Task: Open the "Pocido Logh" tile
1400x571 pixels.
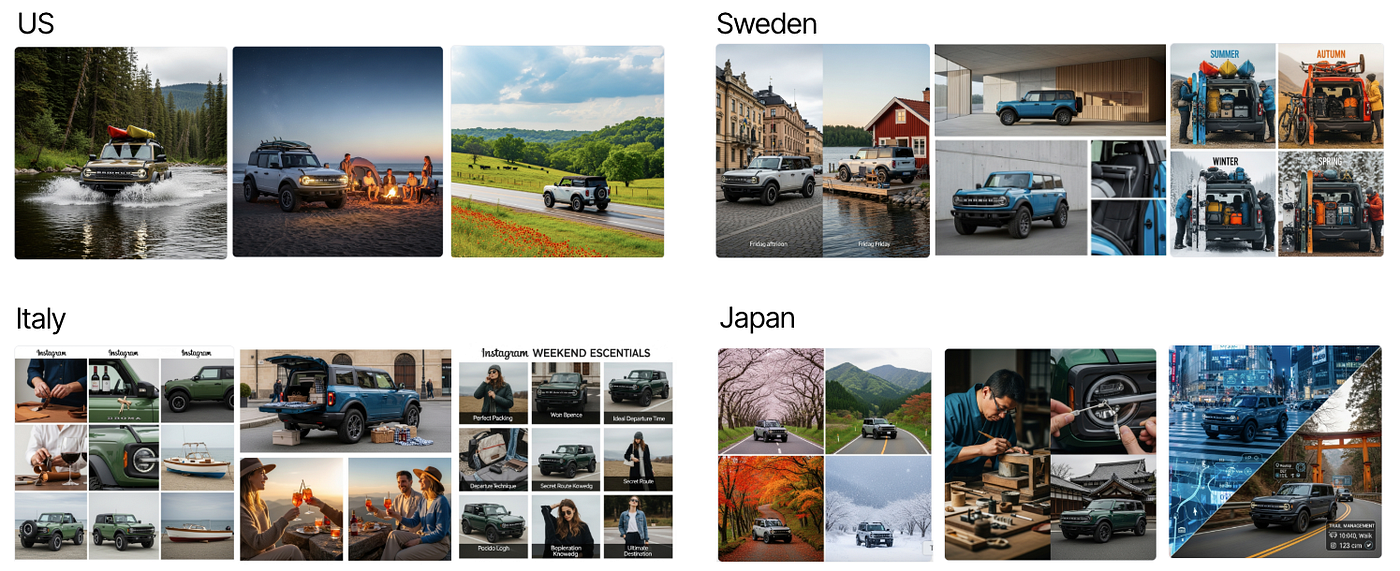Action: click(494, 527)
